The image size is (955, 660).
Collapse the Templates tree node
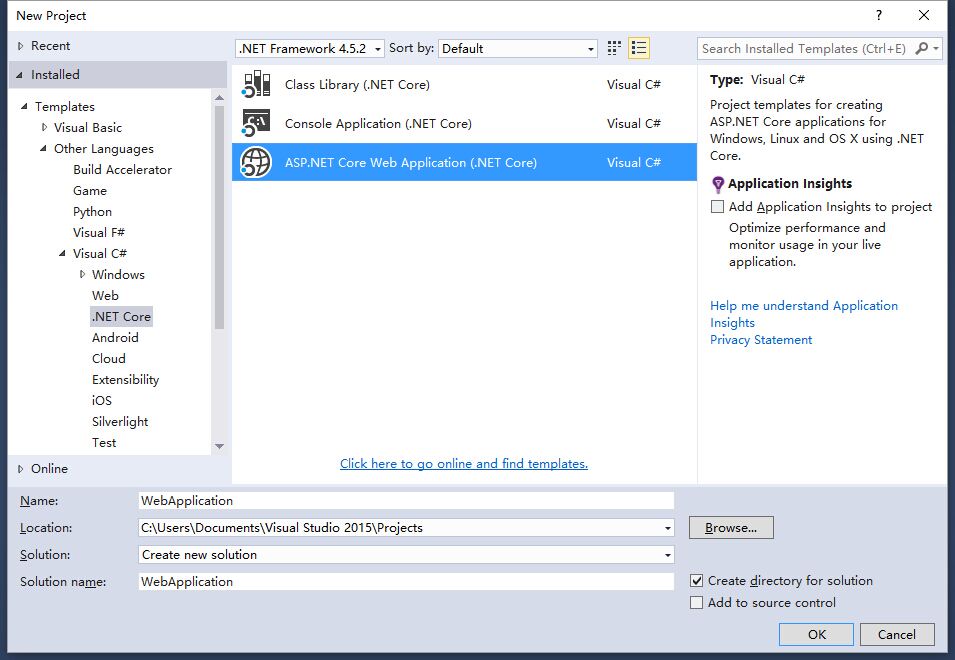tap(24, 107)
